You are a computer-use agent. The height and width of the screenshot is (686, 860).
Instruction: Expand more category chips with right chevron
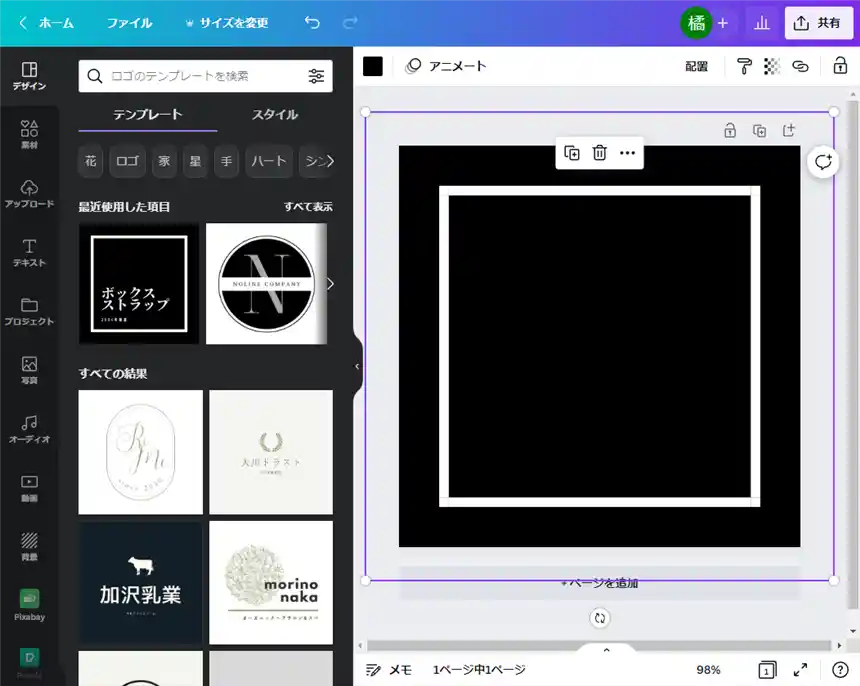point(330,161)
